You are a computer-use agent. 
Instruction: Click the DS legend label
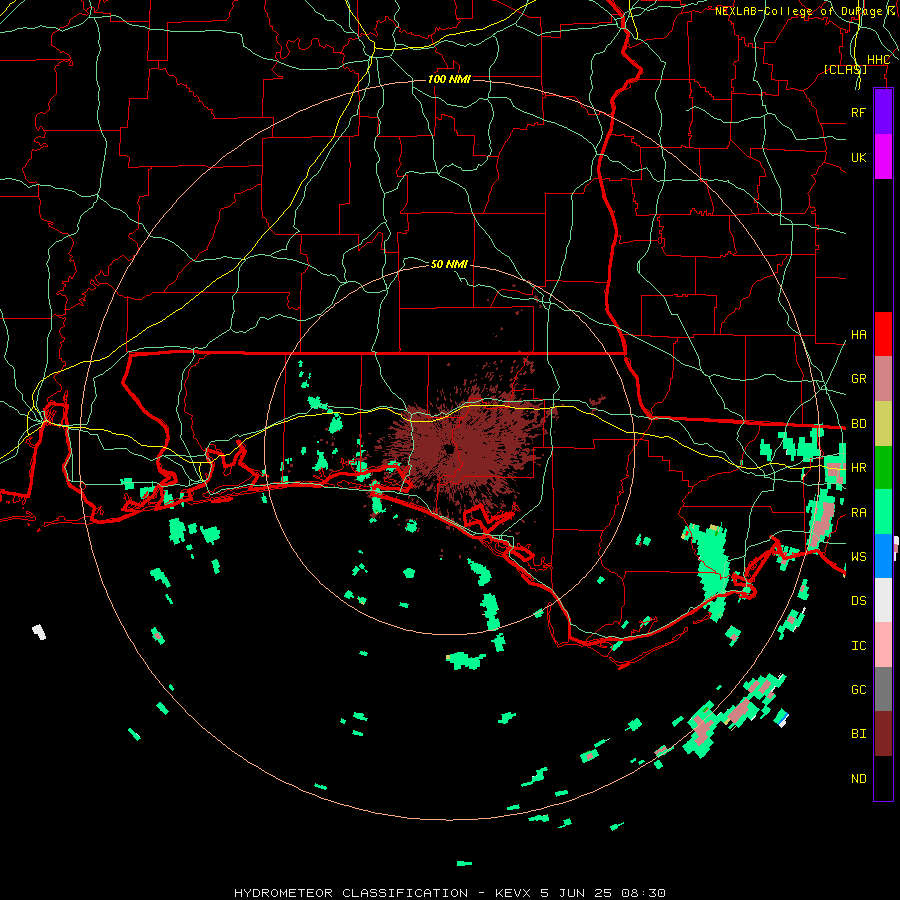coord(858,601)
